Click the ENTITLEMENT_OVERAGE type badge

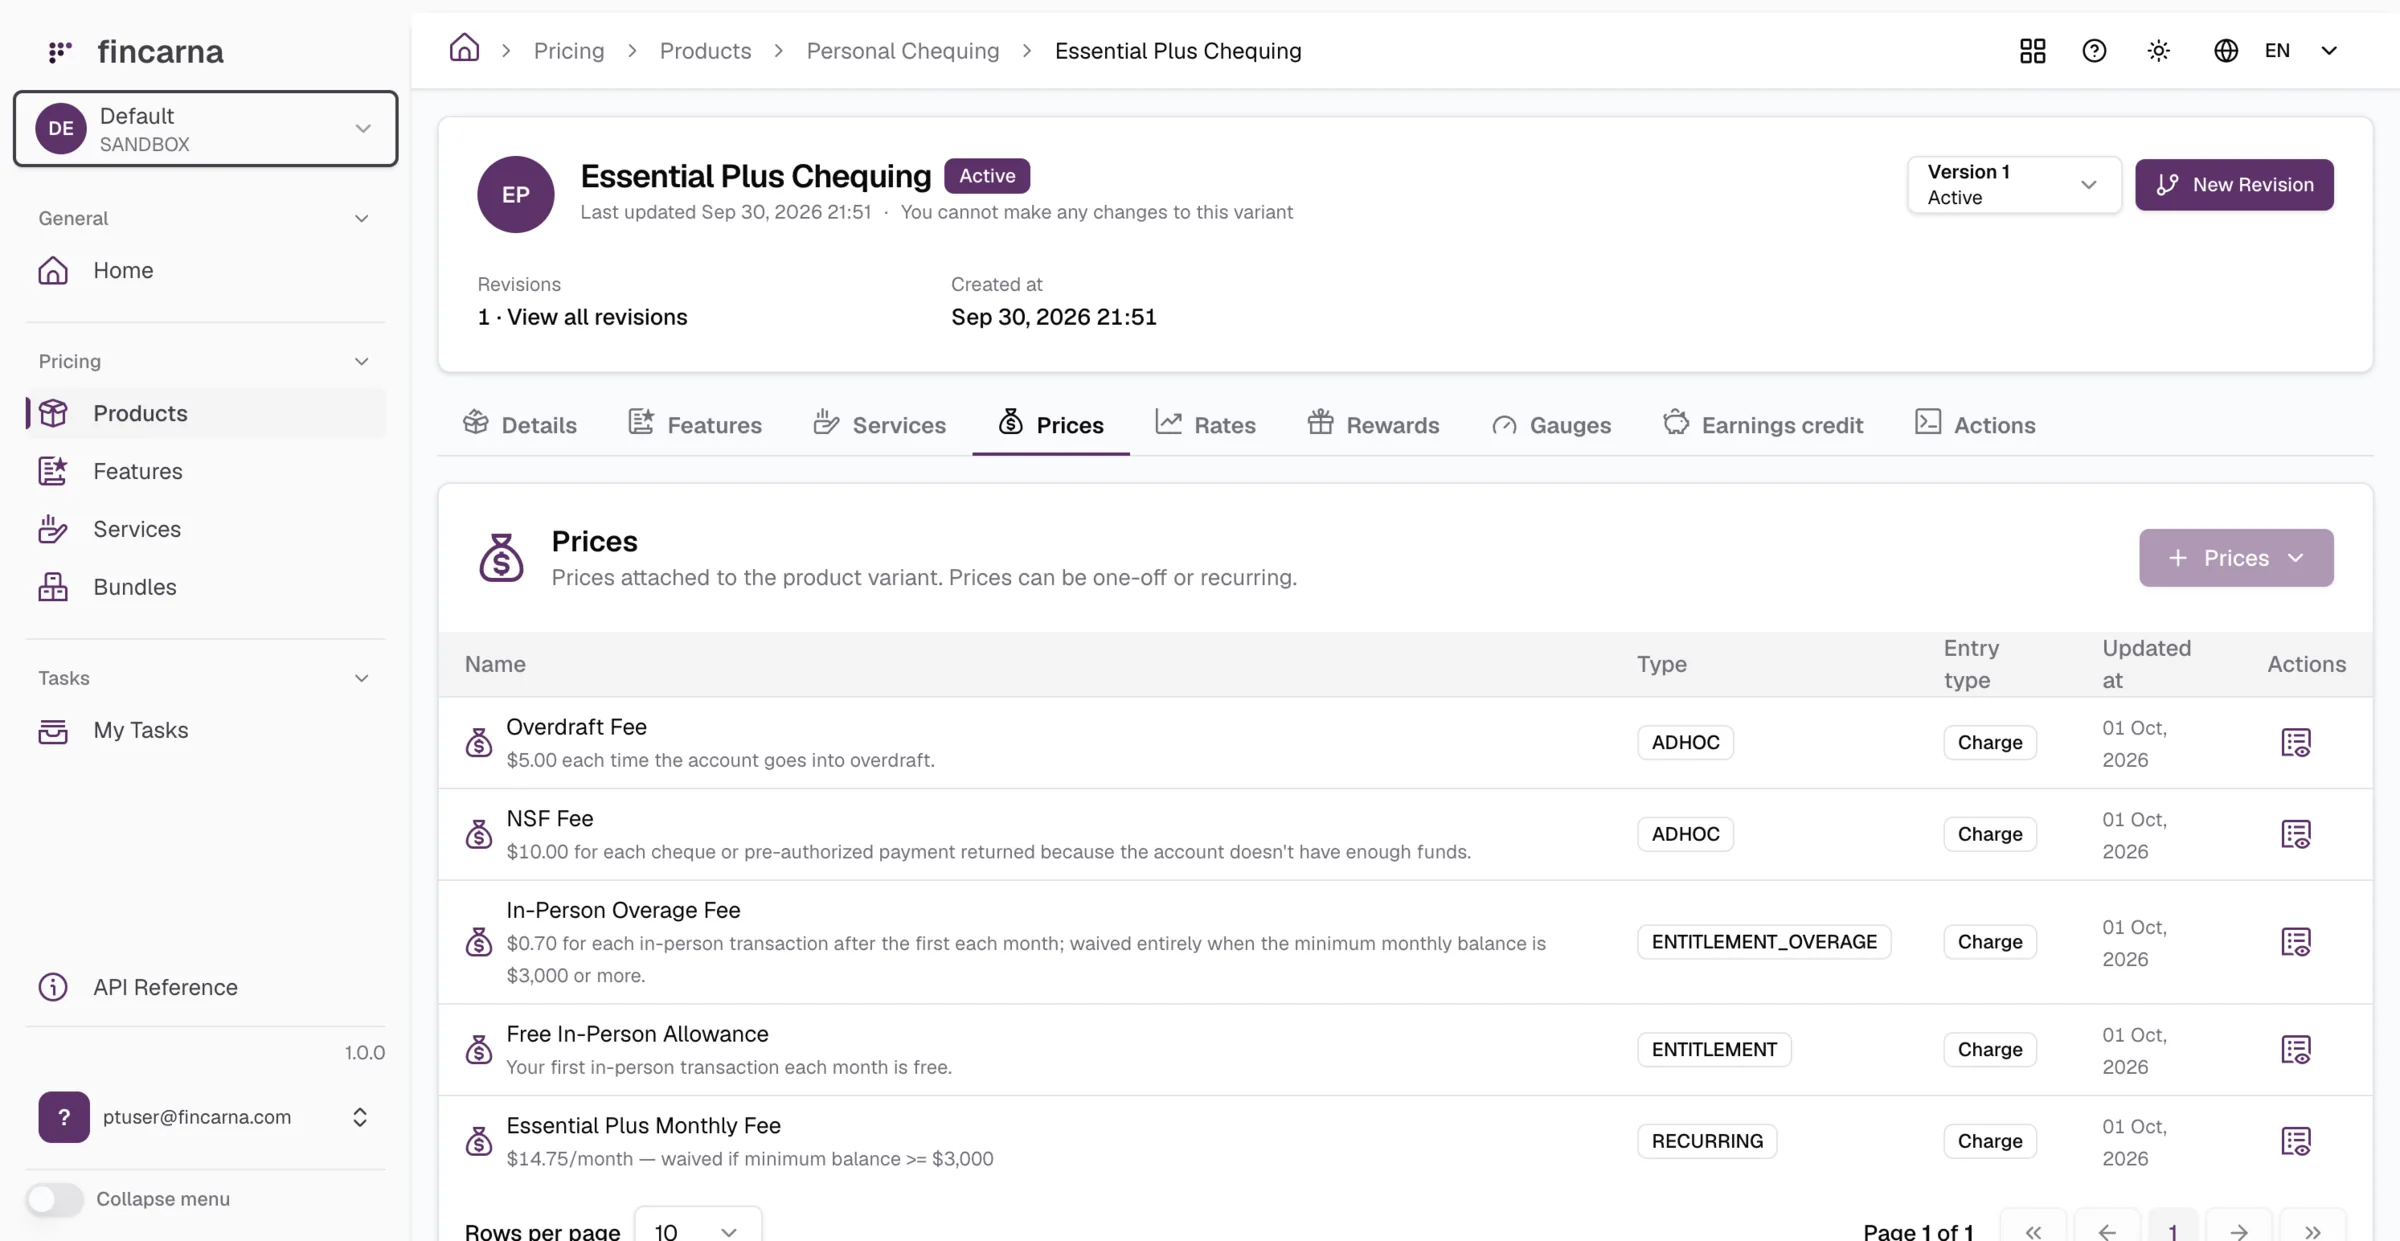click(x=1764, y=942)
